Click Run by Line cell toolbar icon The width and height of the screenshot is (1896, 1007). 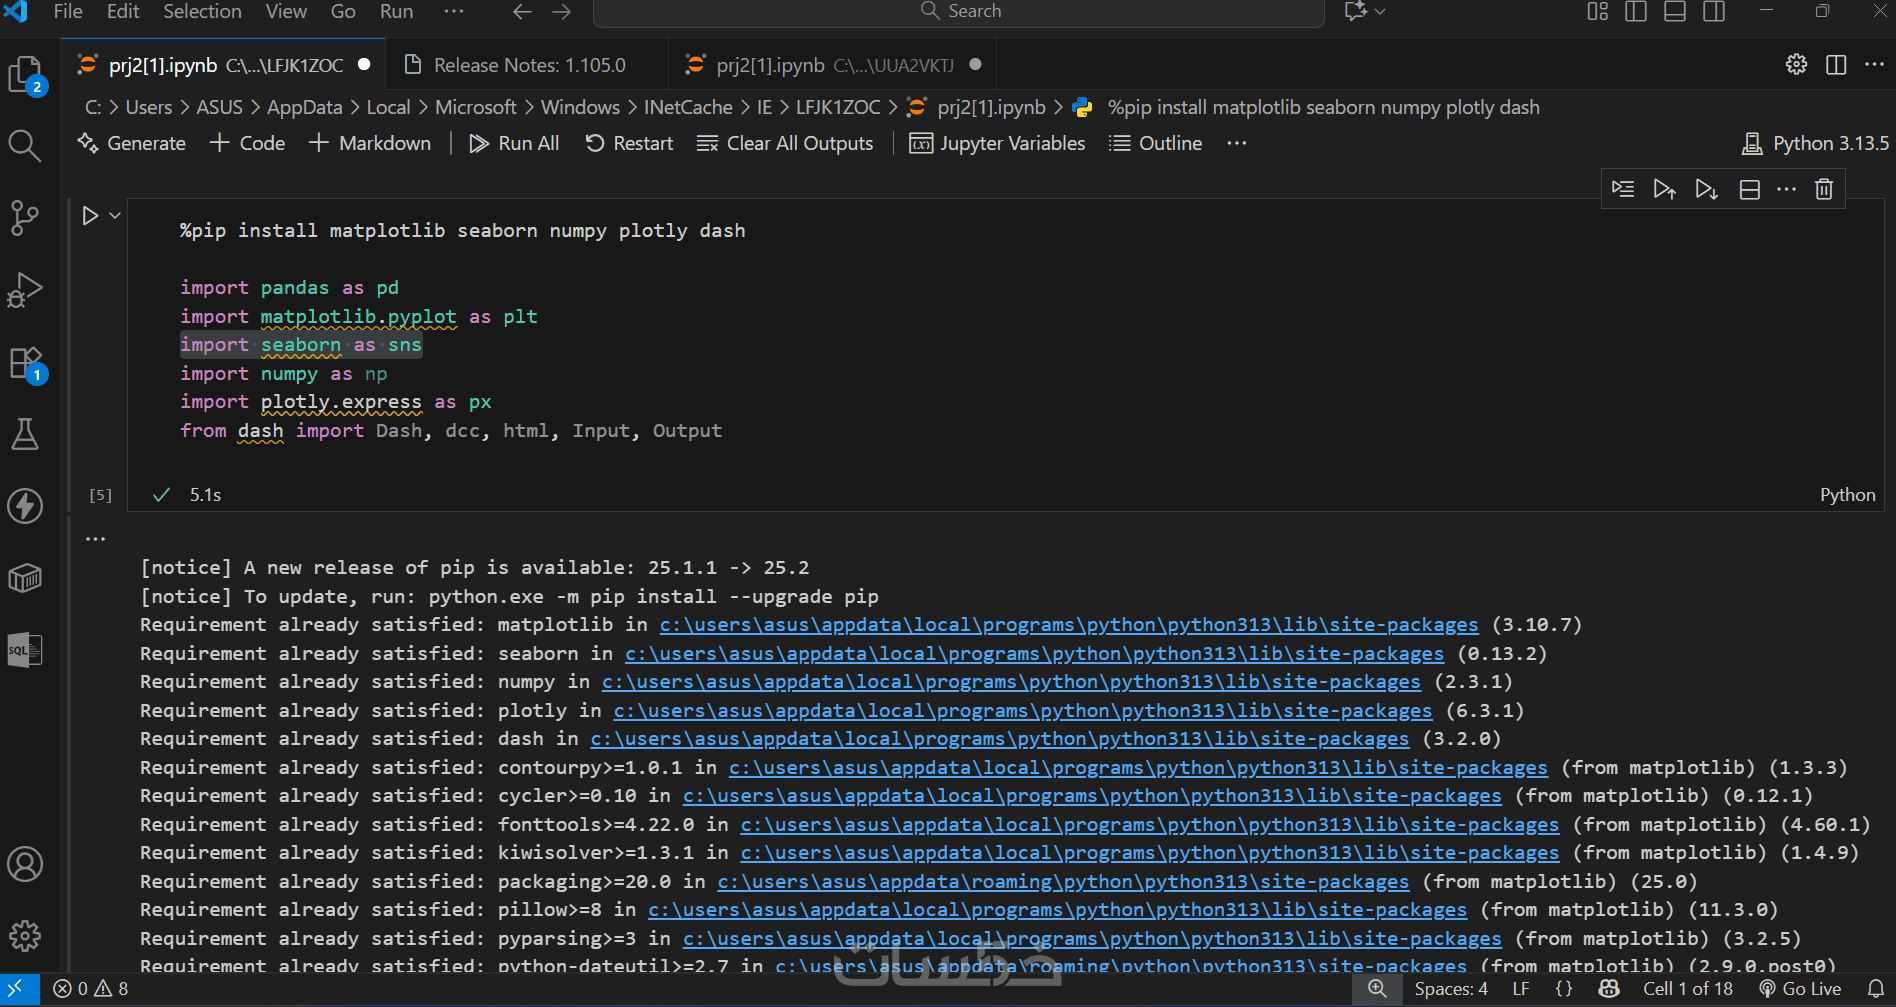point(1623,189)
